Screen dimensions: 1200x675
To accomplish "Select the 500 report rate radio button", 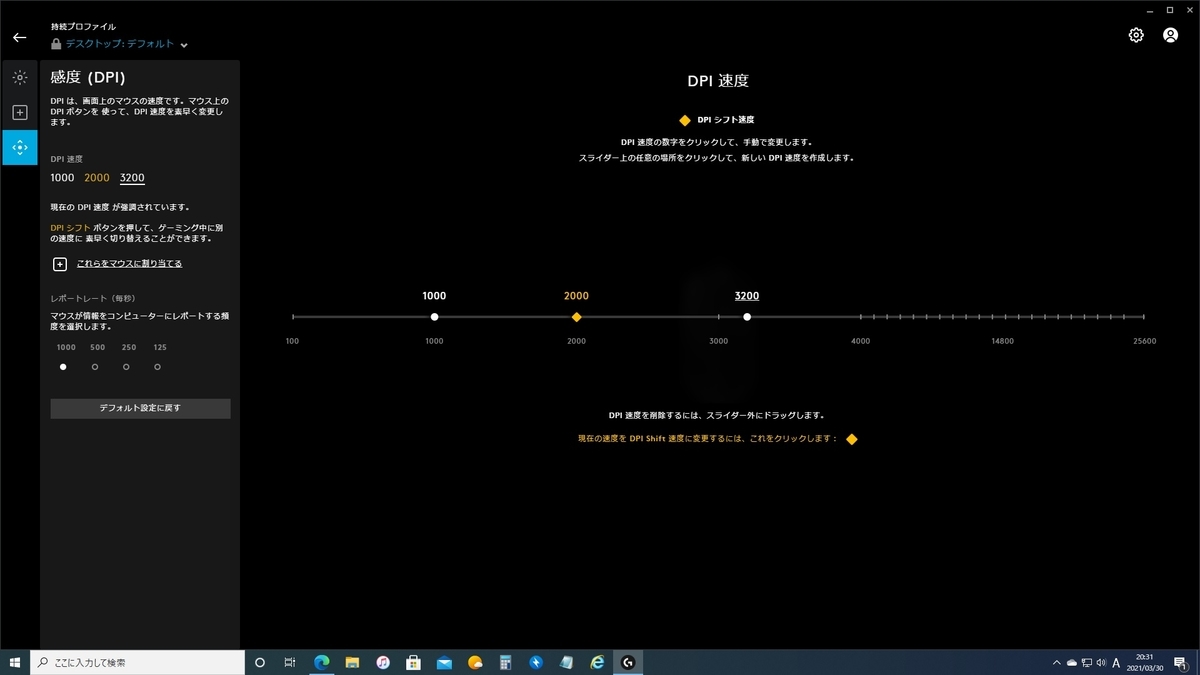I will (x=95, y=366).
